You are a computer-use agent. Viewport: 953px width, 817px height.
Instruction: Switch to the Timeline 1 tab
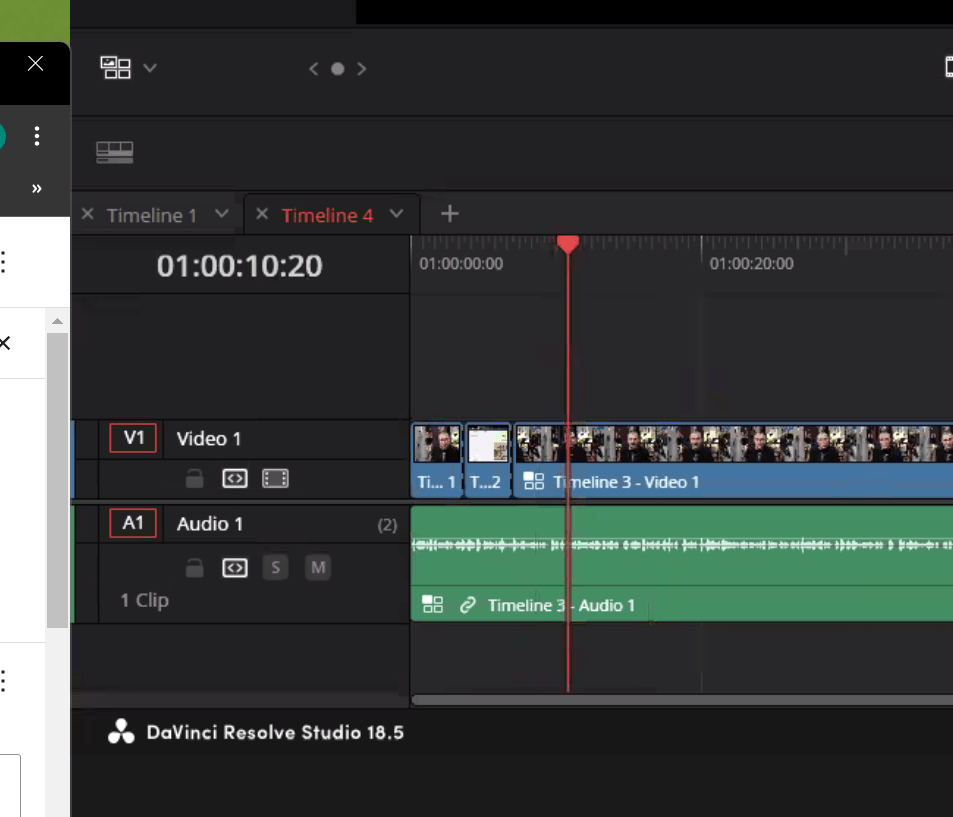[x=151, y=215]
